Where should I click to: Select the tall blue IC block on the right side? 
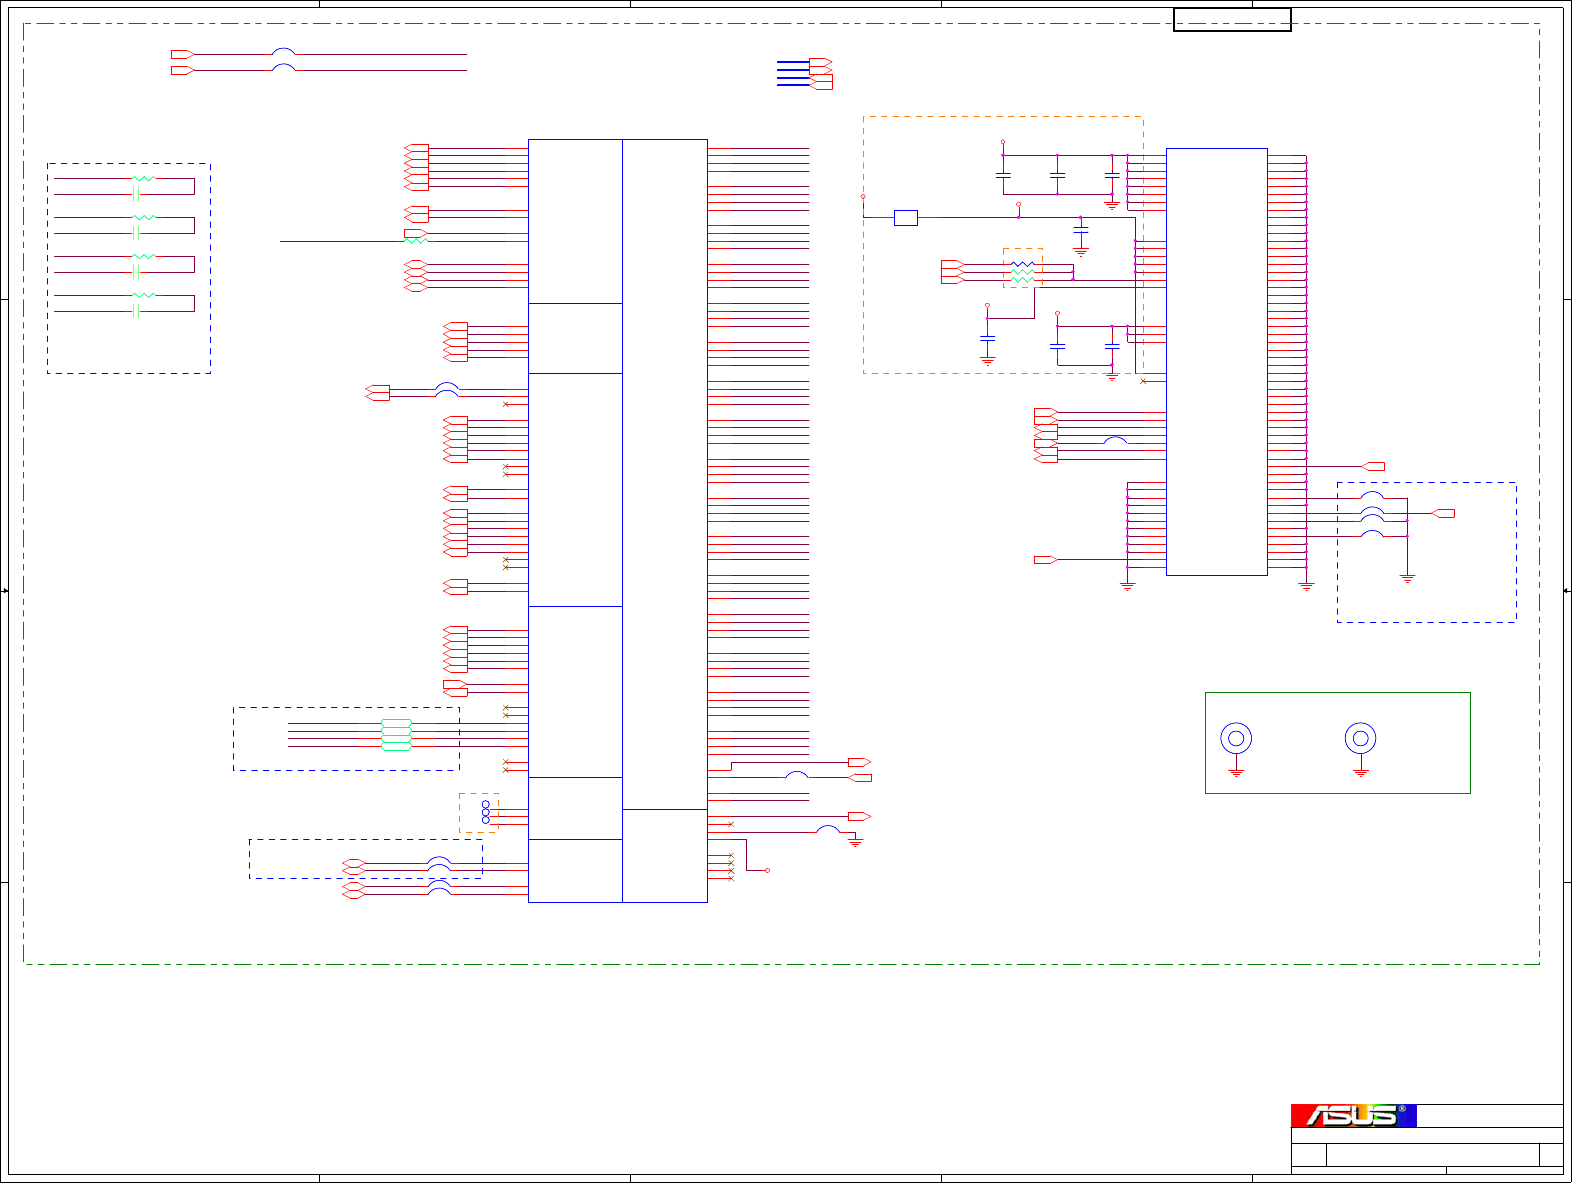(1216, 362)
